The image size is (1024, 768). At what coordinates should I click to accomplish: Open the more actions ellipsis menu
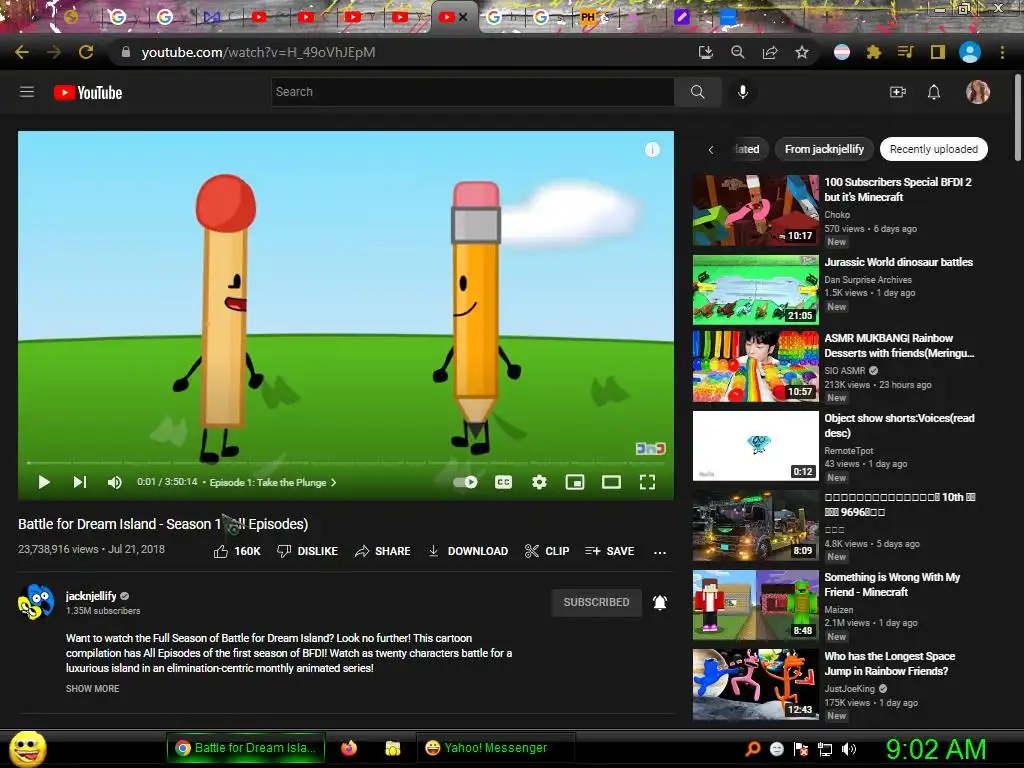pos(660,552)
